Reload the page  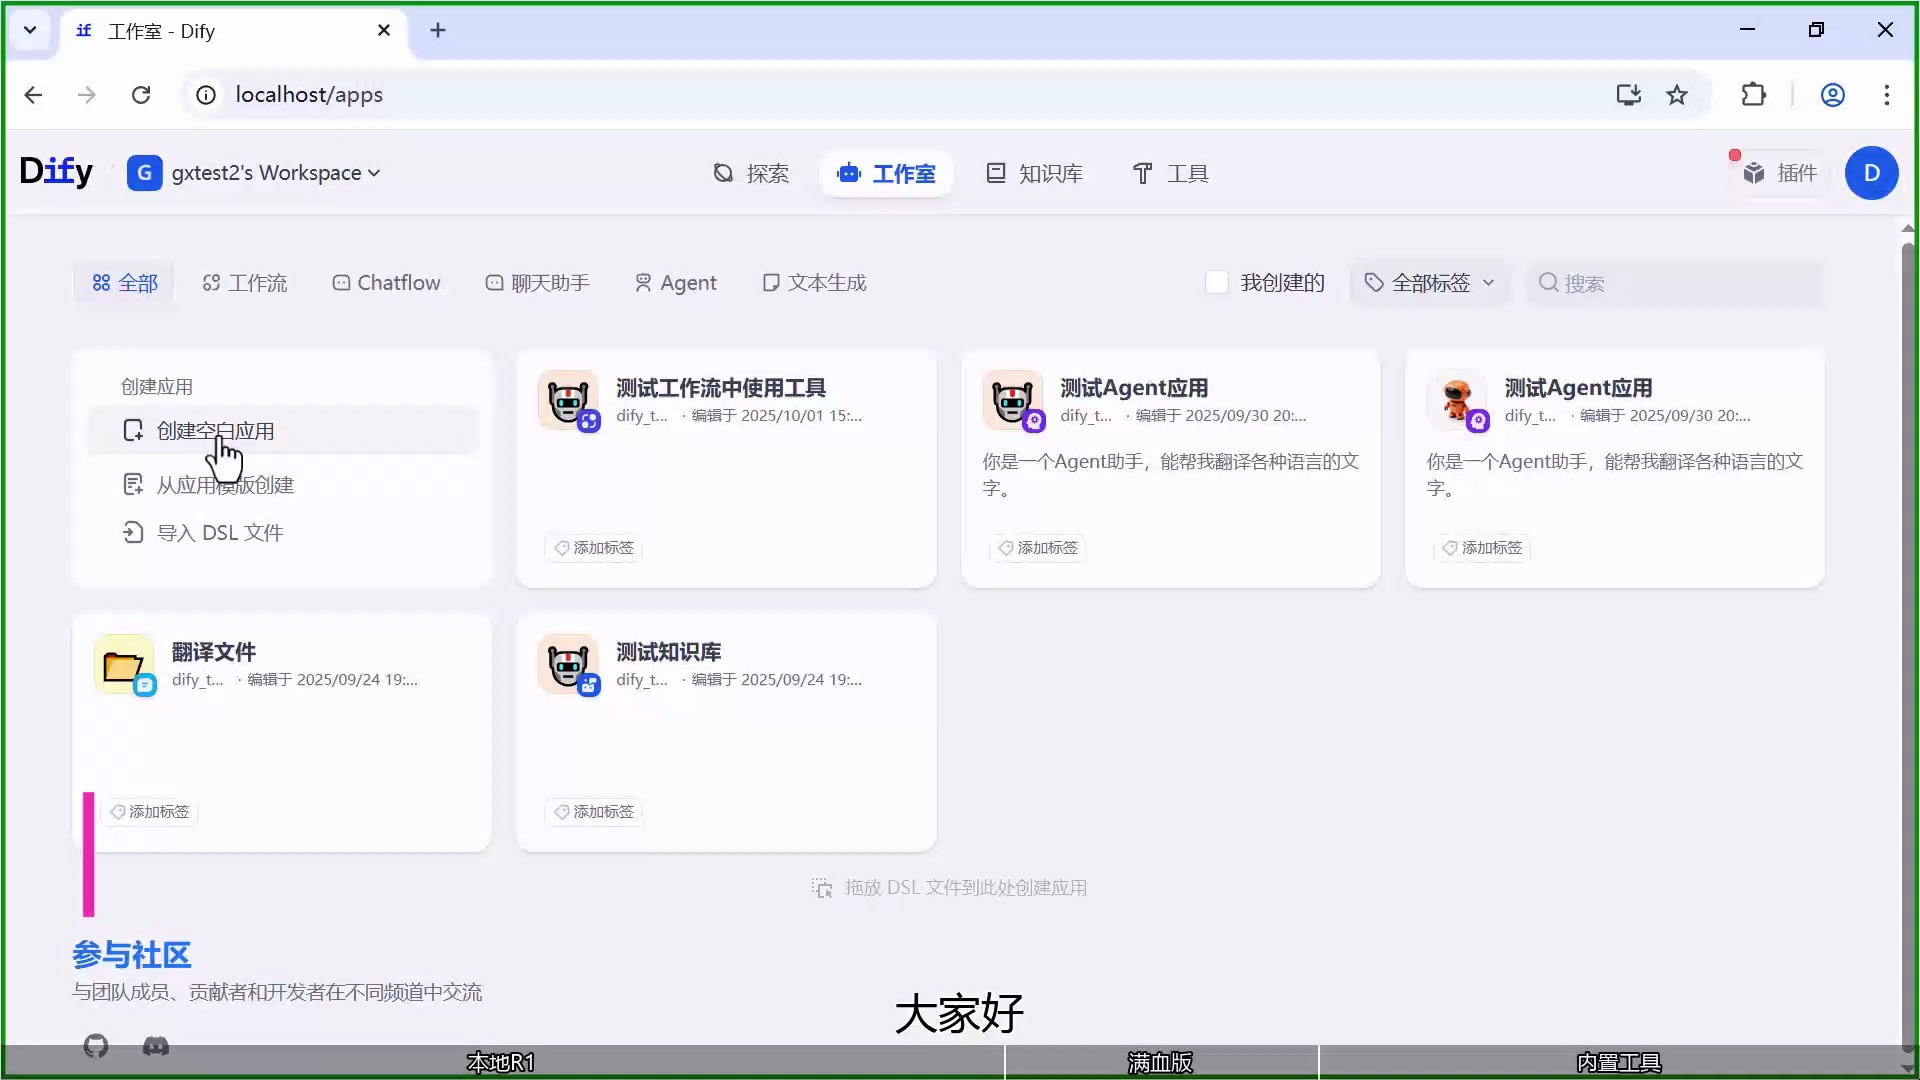pyautogui.click(x=141, y=95)
